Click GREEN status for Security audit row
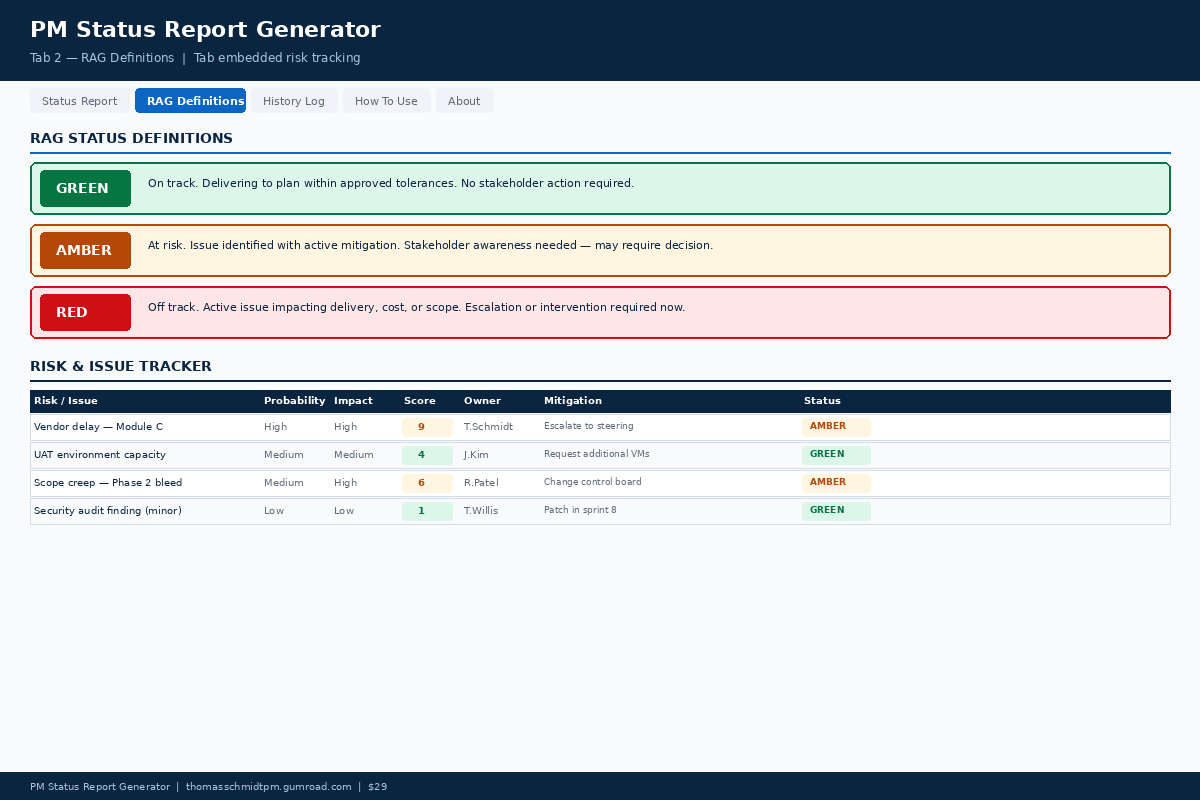1200x800 pixels. [835, 511]
